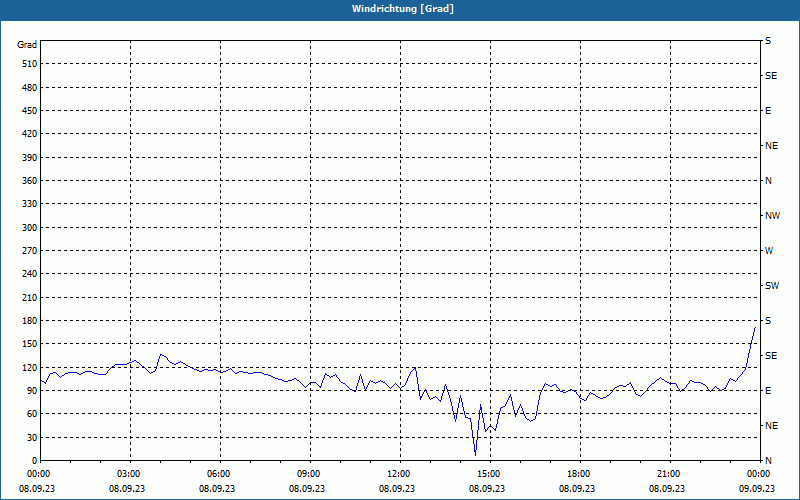Select the 08.09.23 date under 06:00
The image size is (800, 500).
[x=217, y=489]
